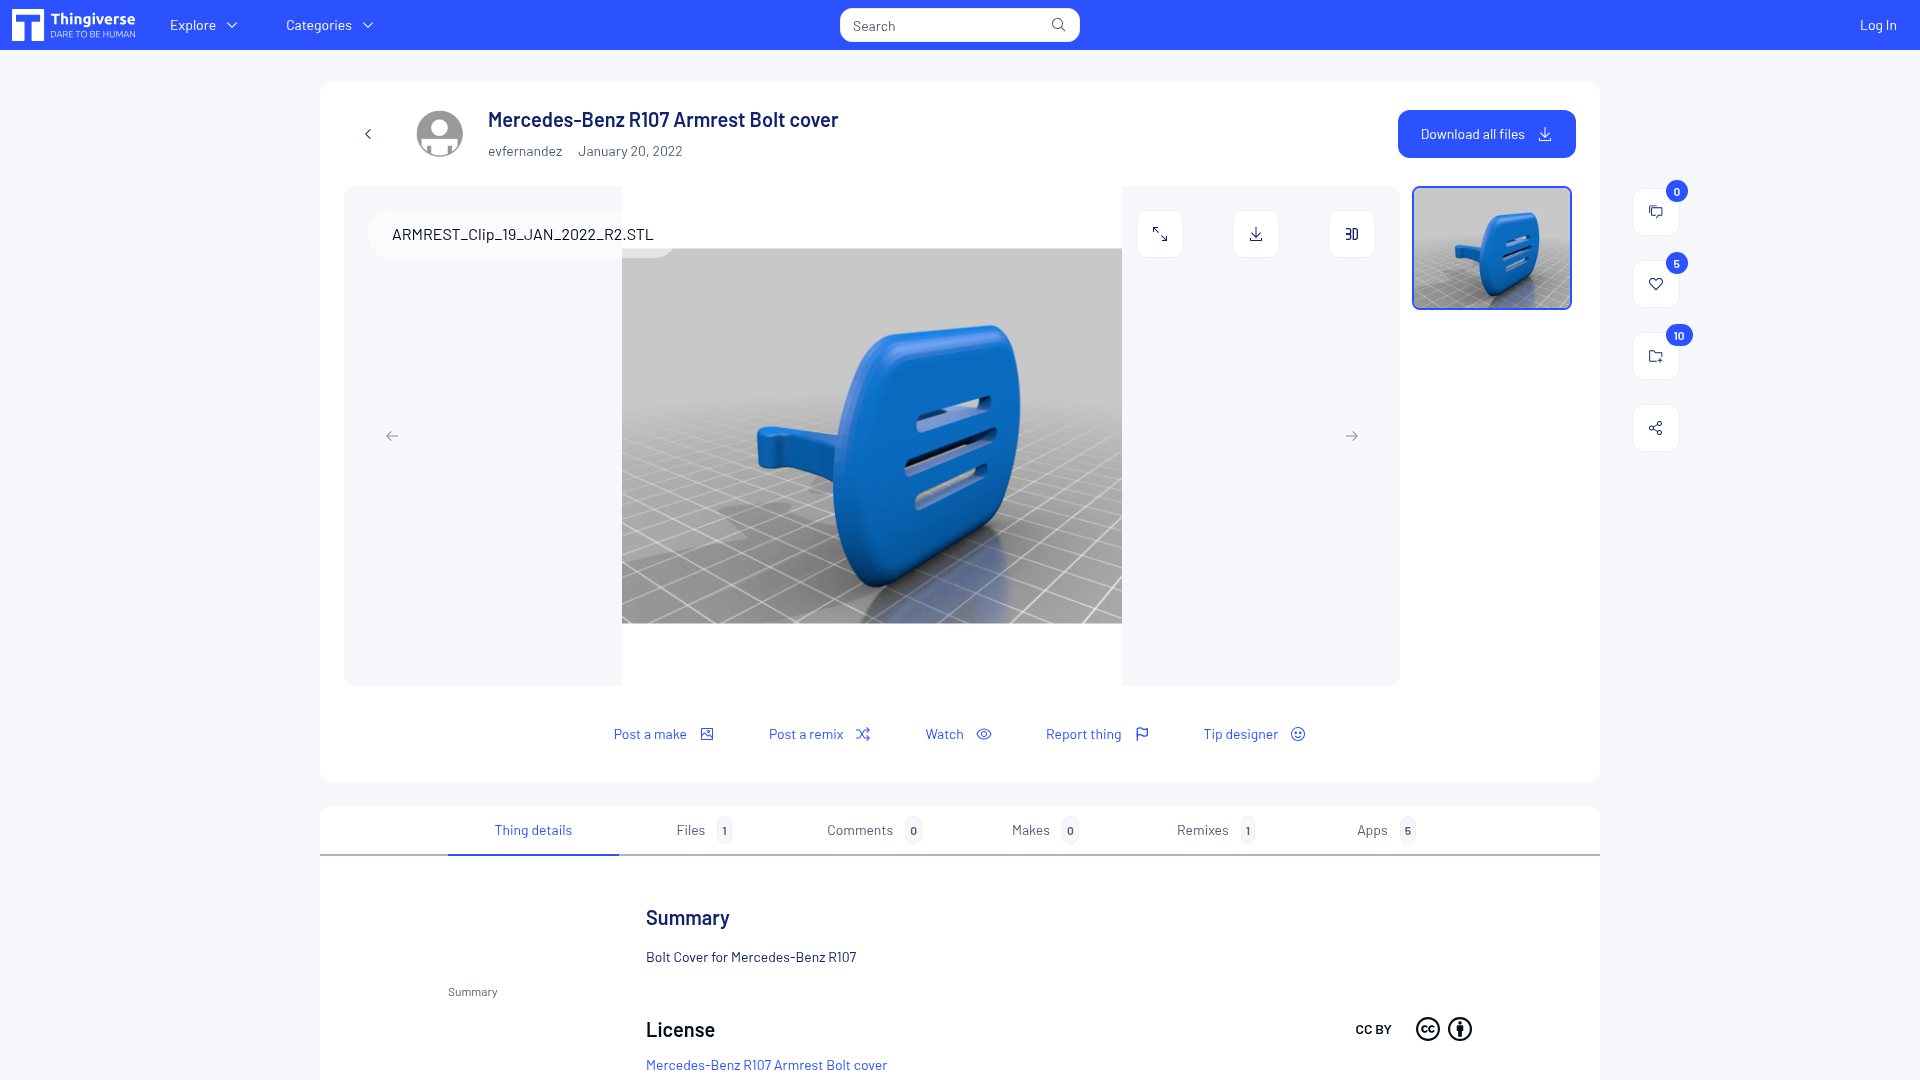
Task: Open evfernandez's avatar profile picture
Action: coord(440,134)
